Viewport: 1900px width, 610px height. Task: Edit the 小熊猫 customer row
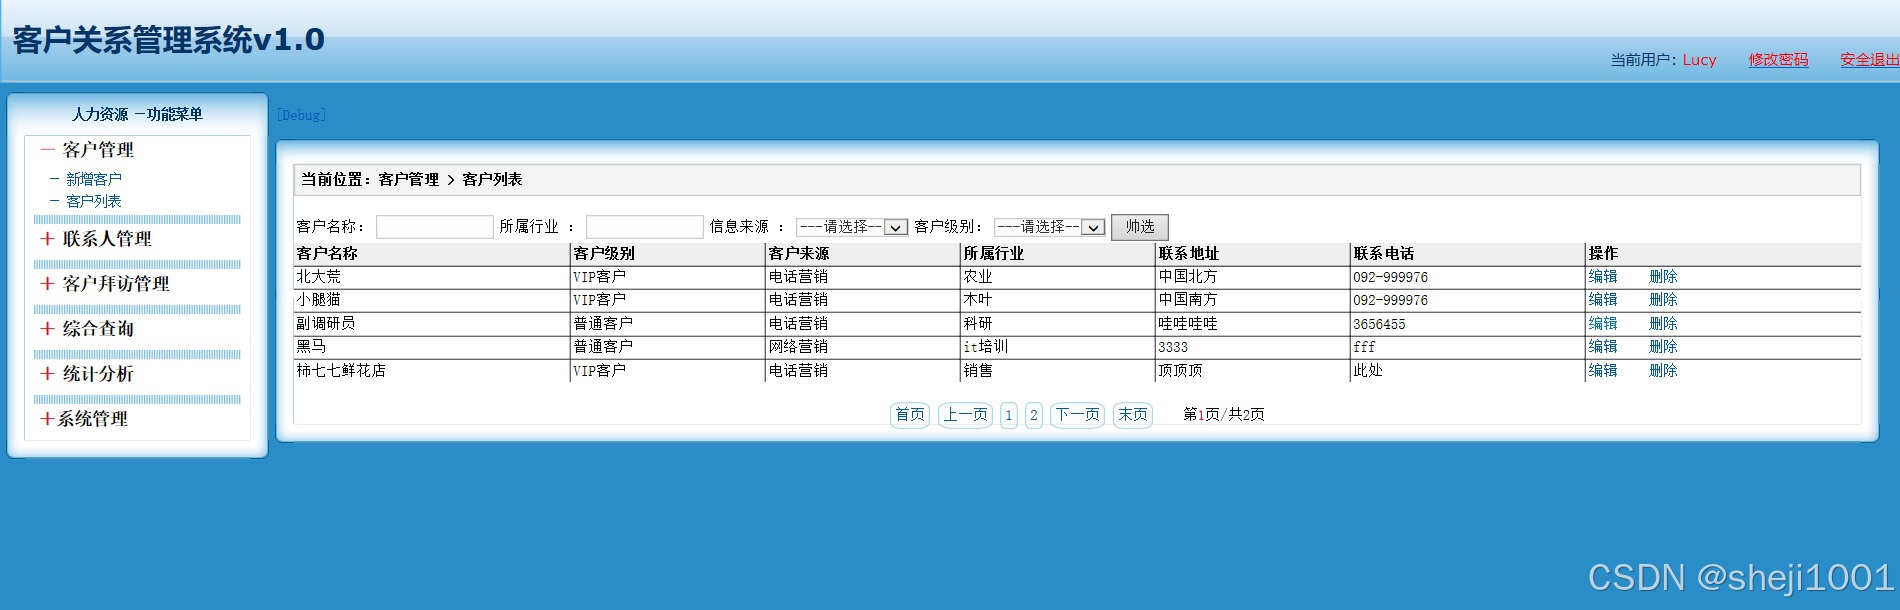pos(1603,300)
